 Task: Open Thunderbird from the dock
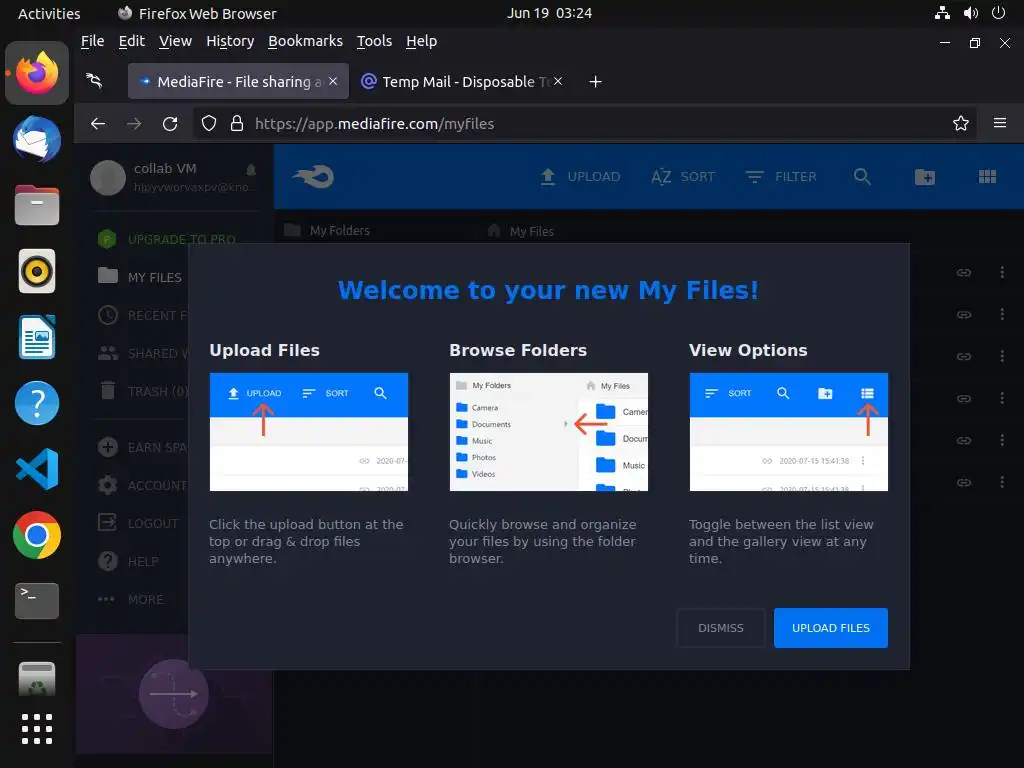[37, 139]
